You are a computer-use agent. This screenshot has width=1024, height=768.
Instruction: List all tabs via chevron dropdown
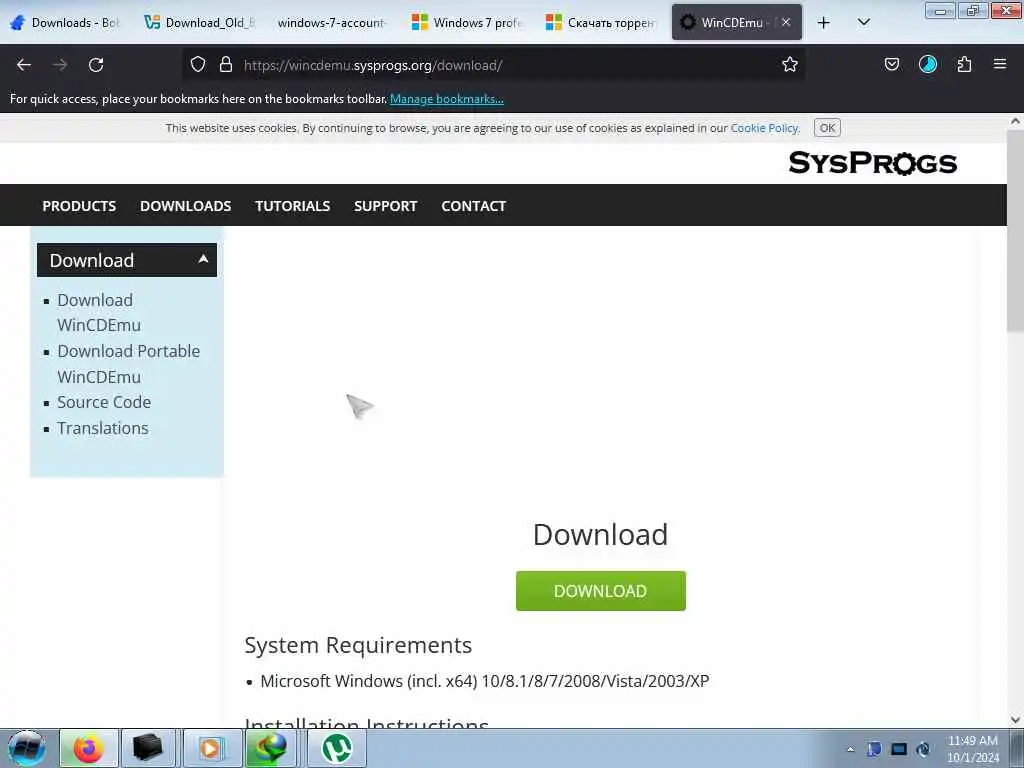(x=863, y=23)
